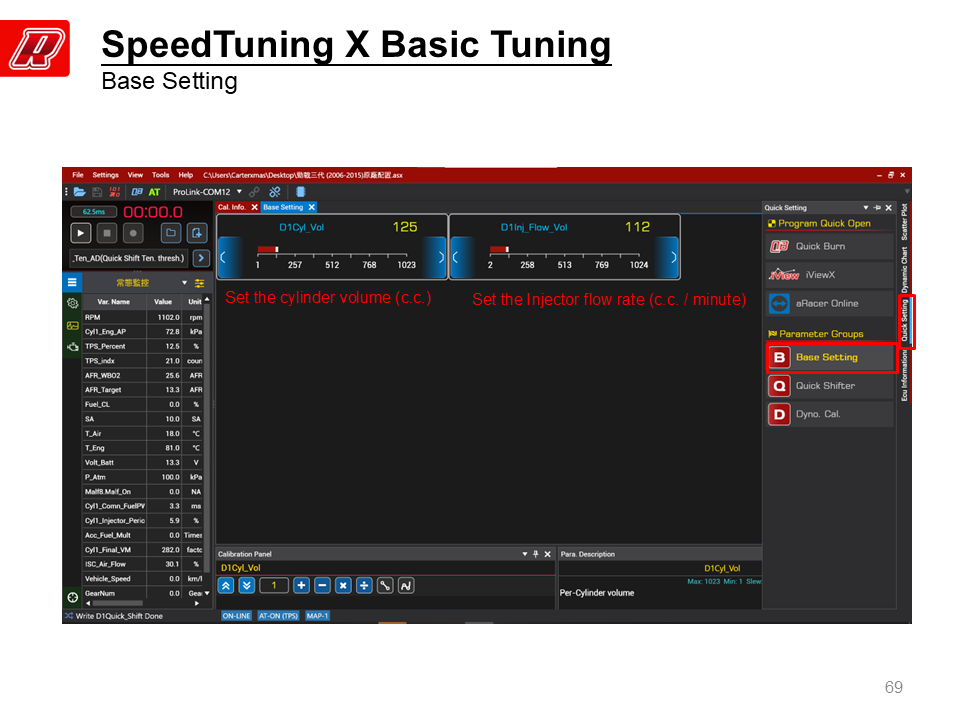
Task: Pin the Quick Setting panel
Action: tap(877, 208)
